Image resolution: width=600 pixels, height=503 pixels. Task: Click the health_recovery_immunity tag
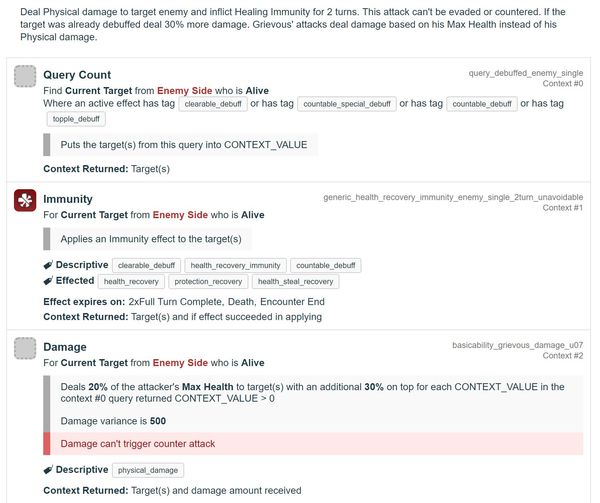coord(235,265)
